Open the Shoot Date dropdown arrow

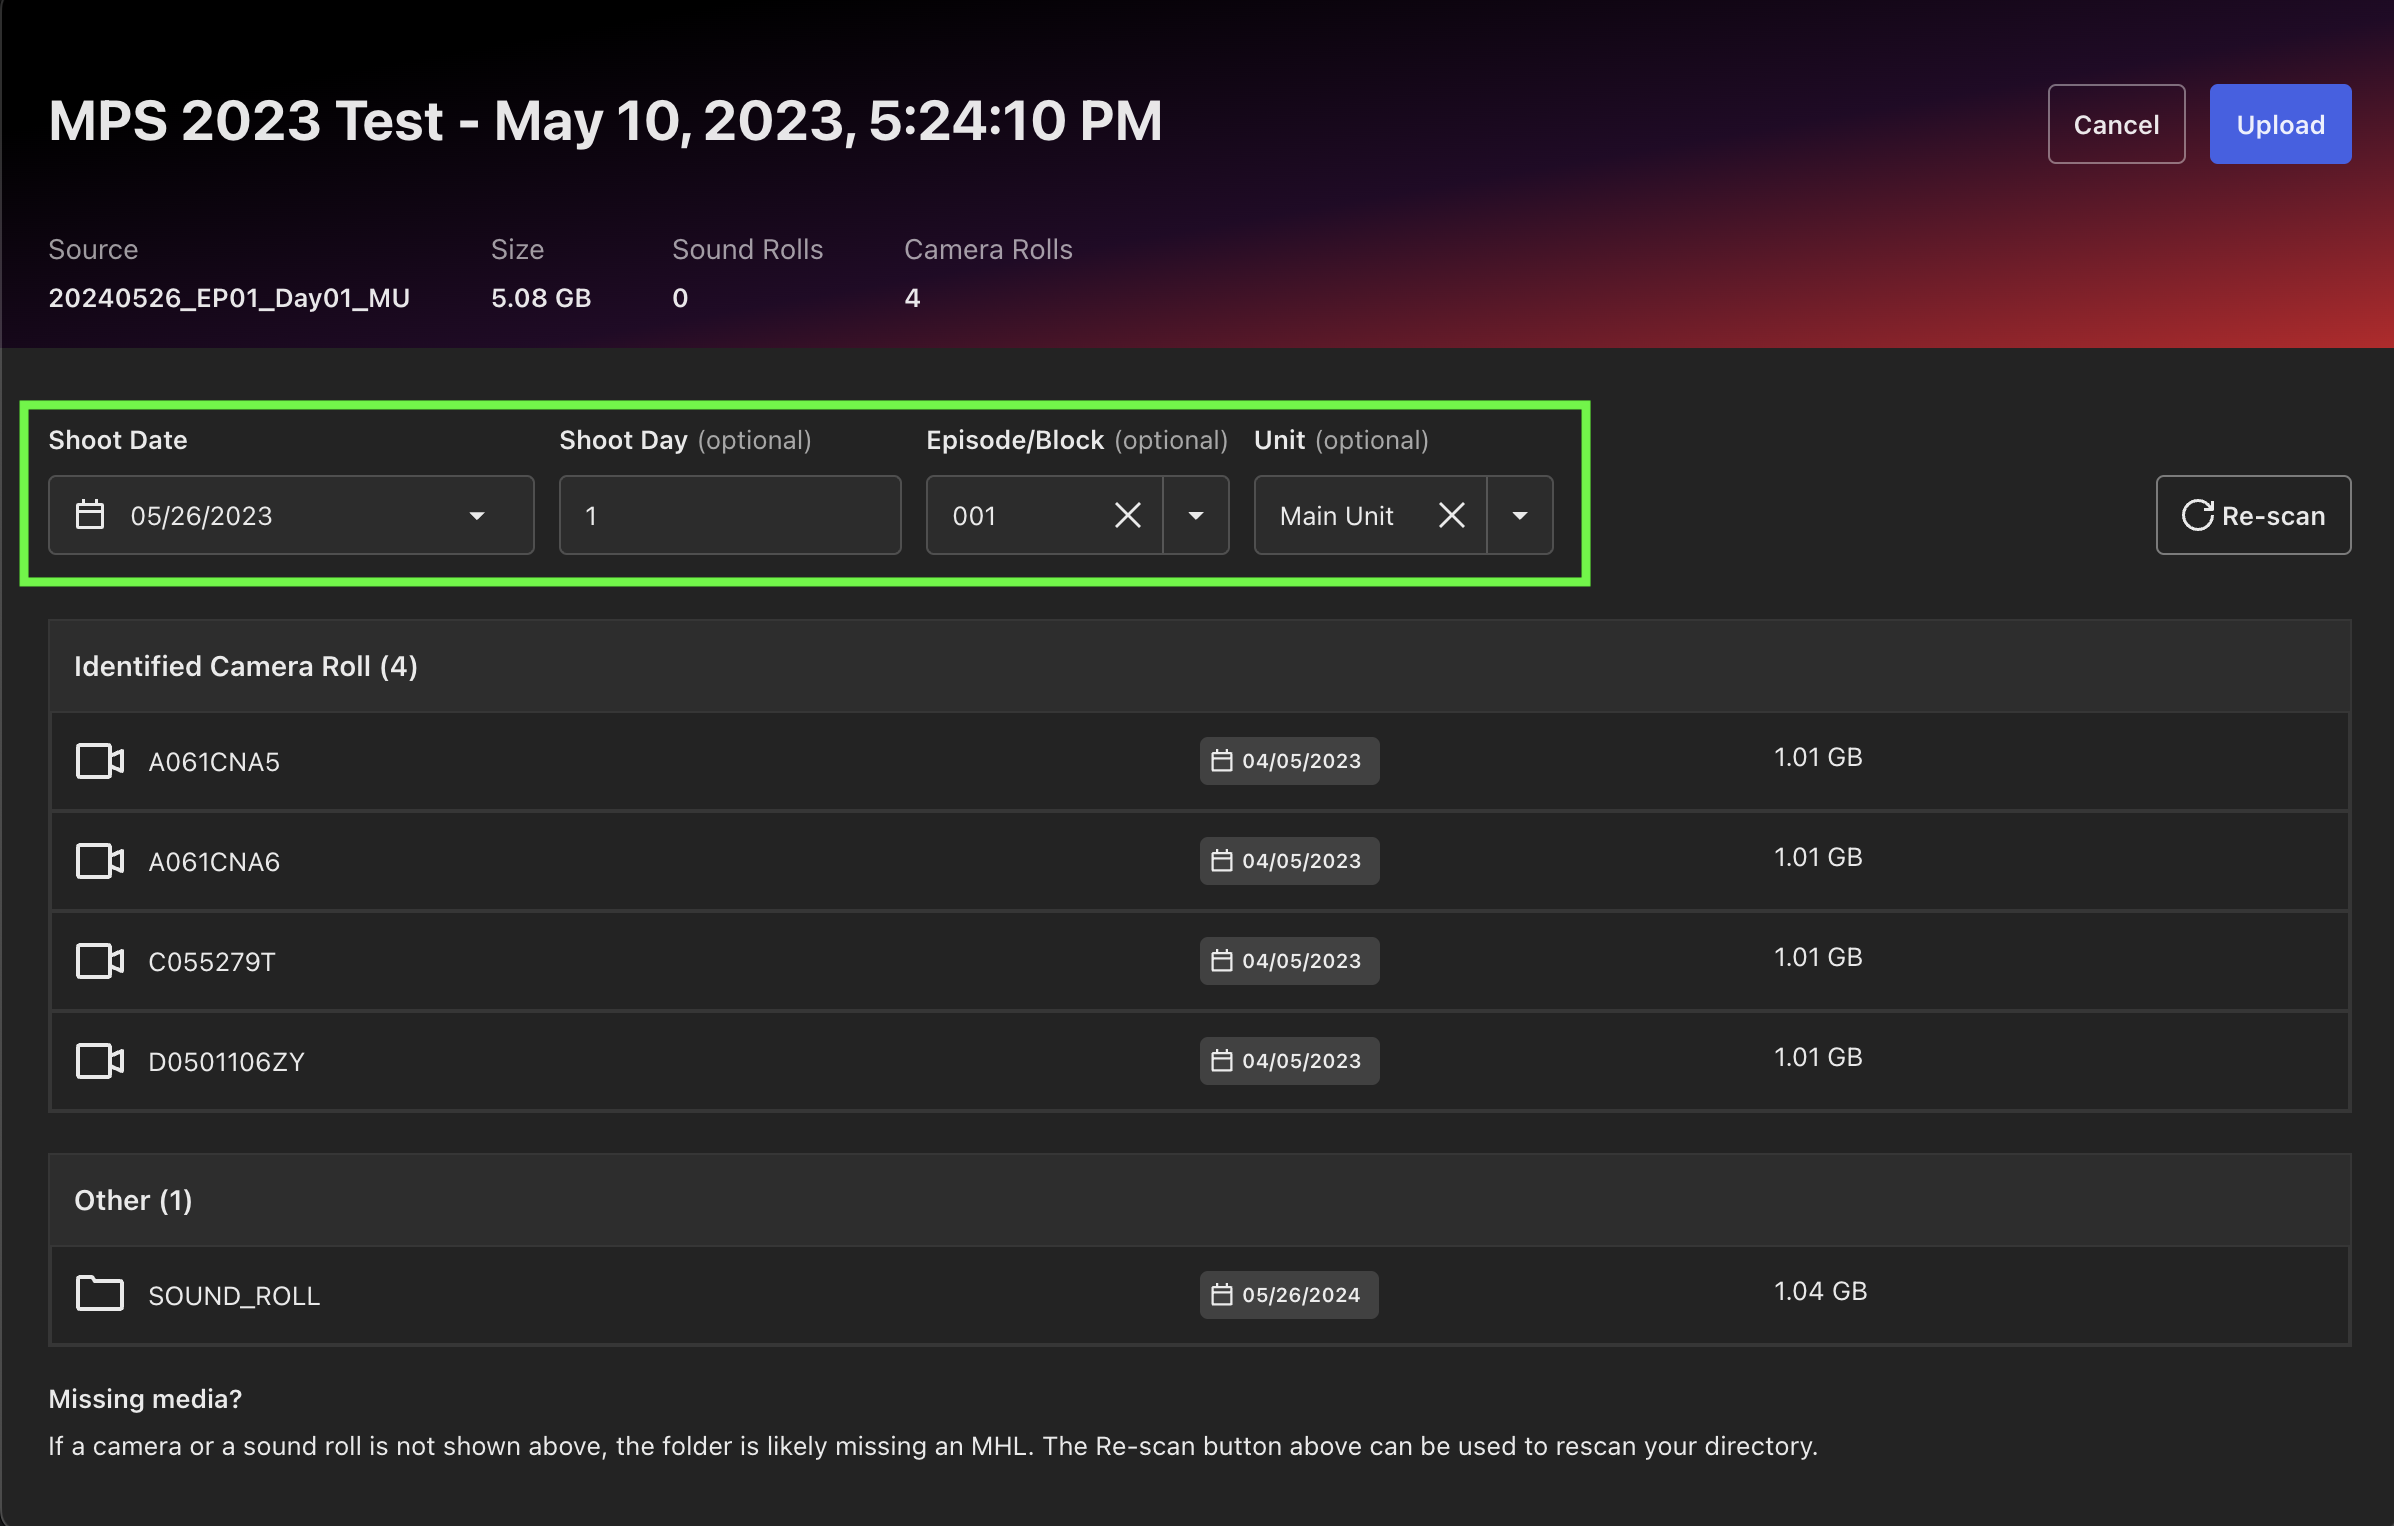tap(478, 515)
